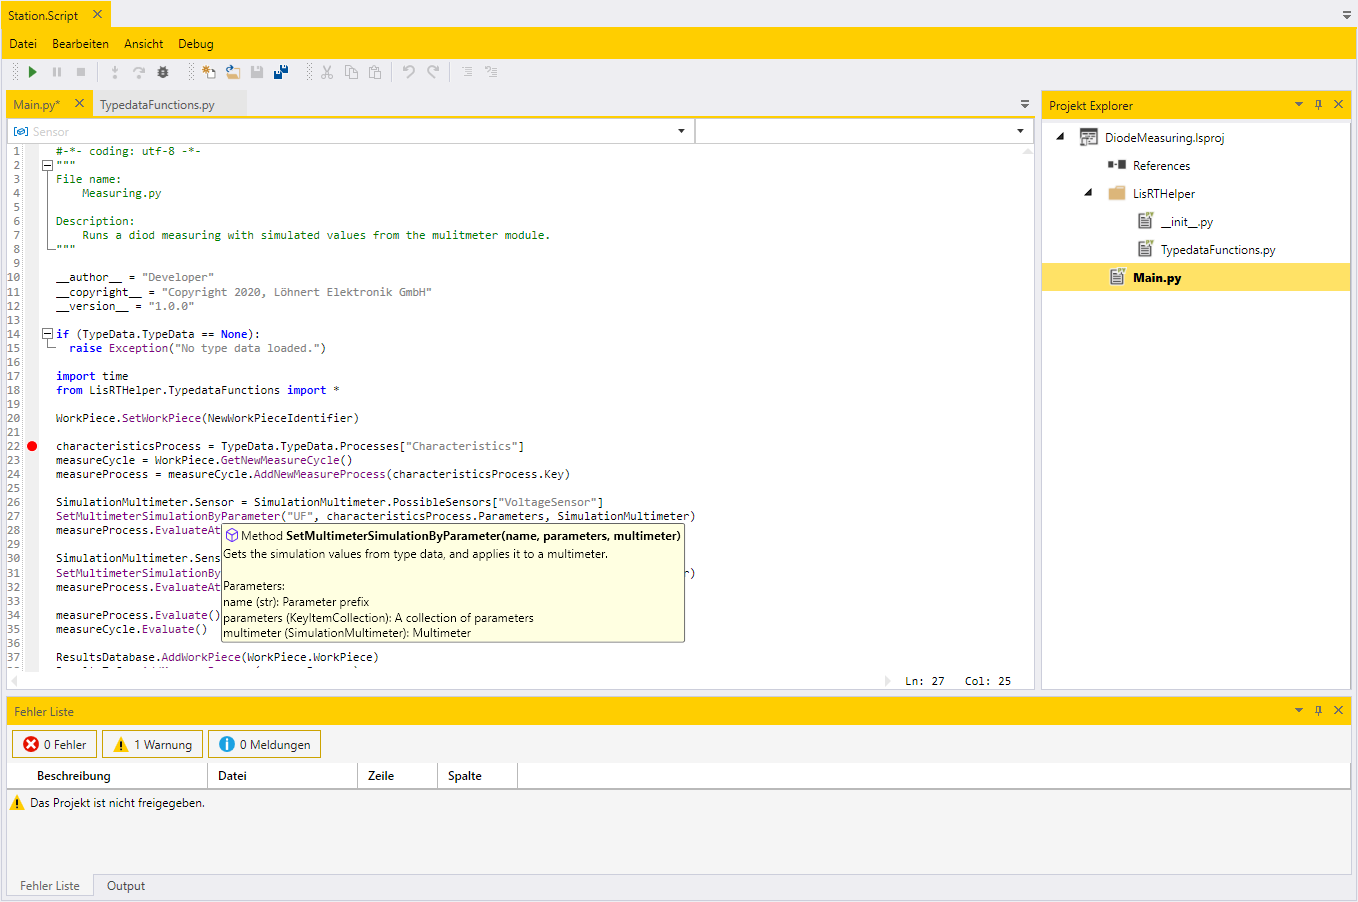Toggle the 0 Meldungen filter button
1358x902 pixels.
coord(265,745)
